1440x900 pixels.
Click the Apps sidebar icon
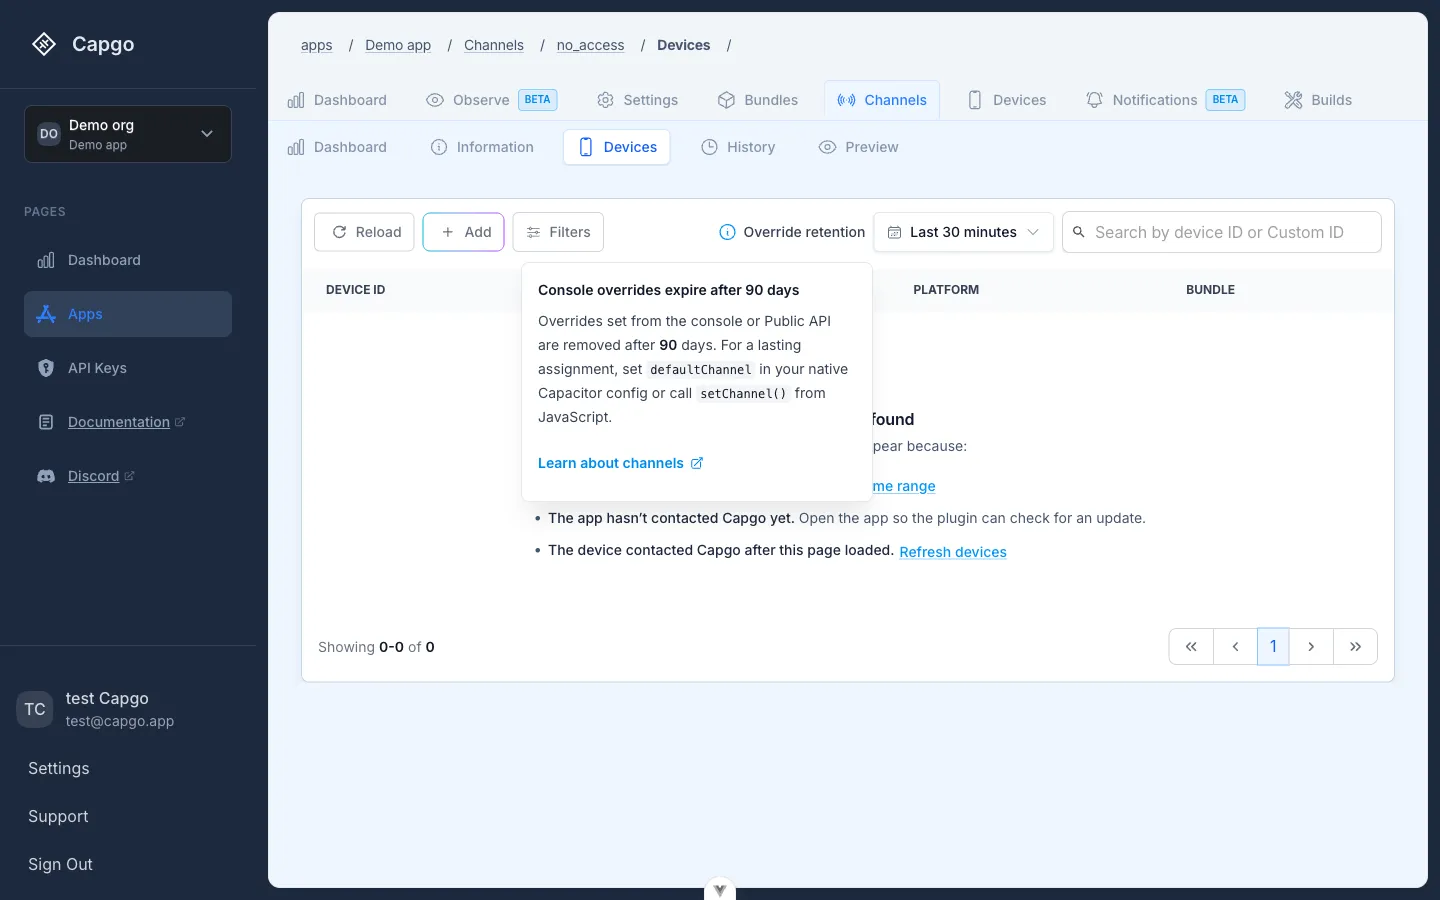pyautogui.click(x=46, y=314)
